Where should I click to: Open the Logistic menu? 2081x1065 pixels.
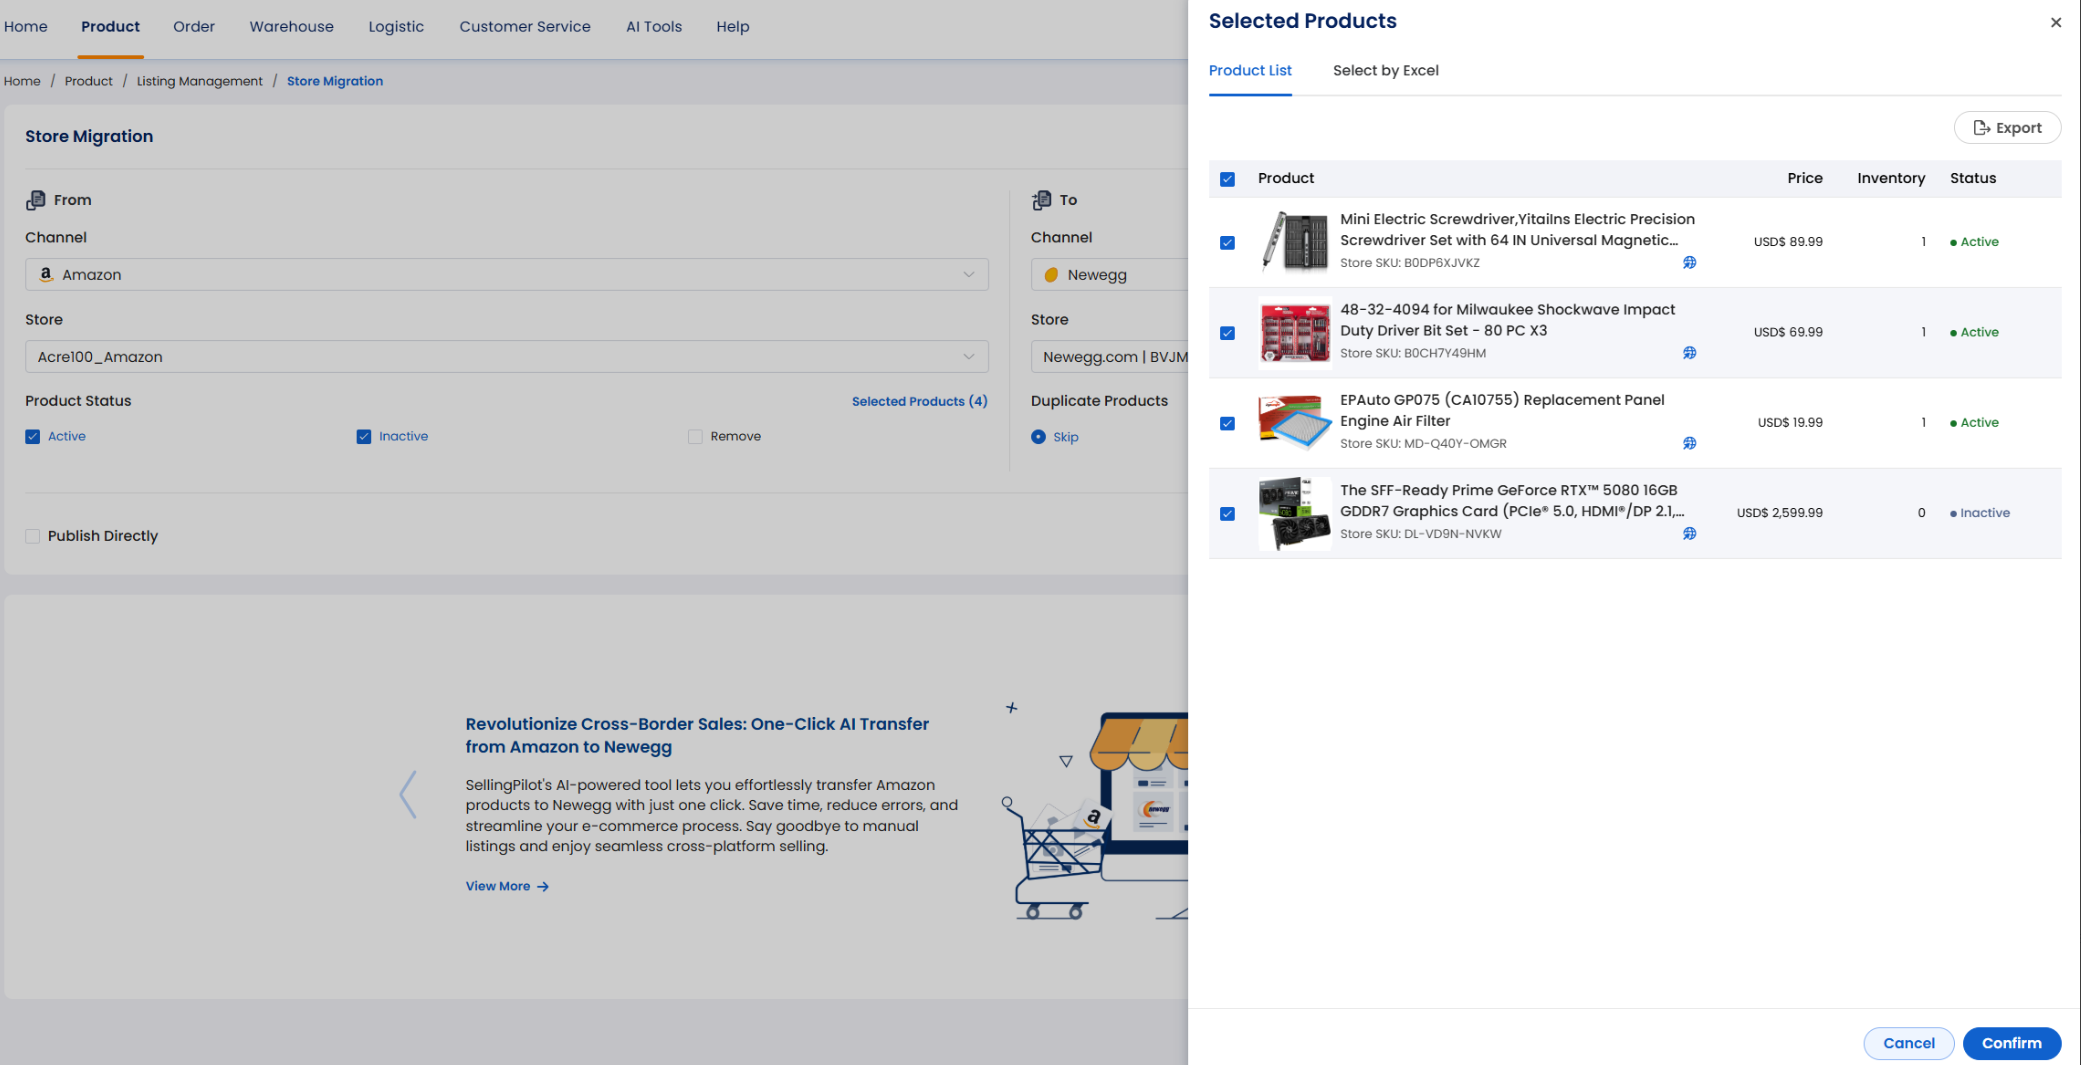coord(396,27)
